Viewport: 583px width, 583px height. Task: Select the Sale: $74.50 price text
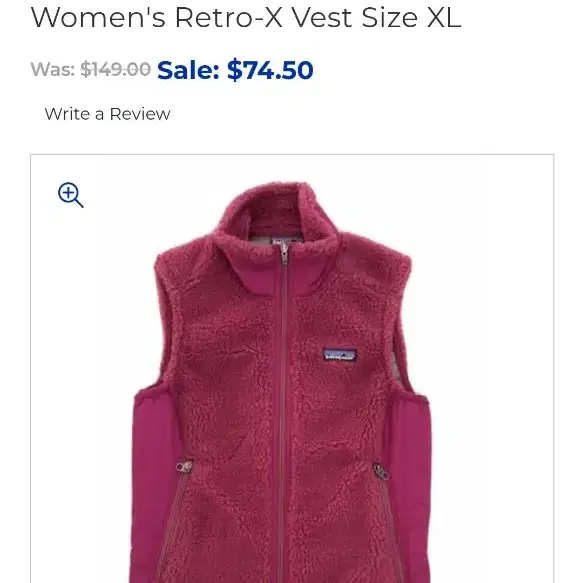pyautogui.click(x=235, y=70)
